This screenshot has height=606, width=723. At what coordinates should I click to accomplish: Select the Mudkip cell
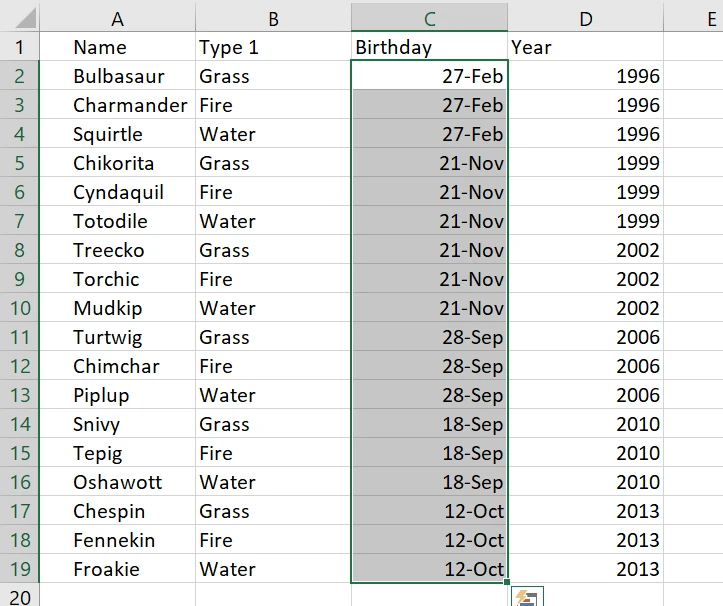click(118, 308)
